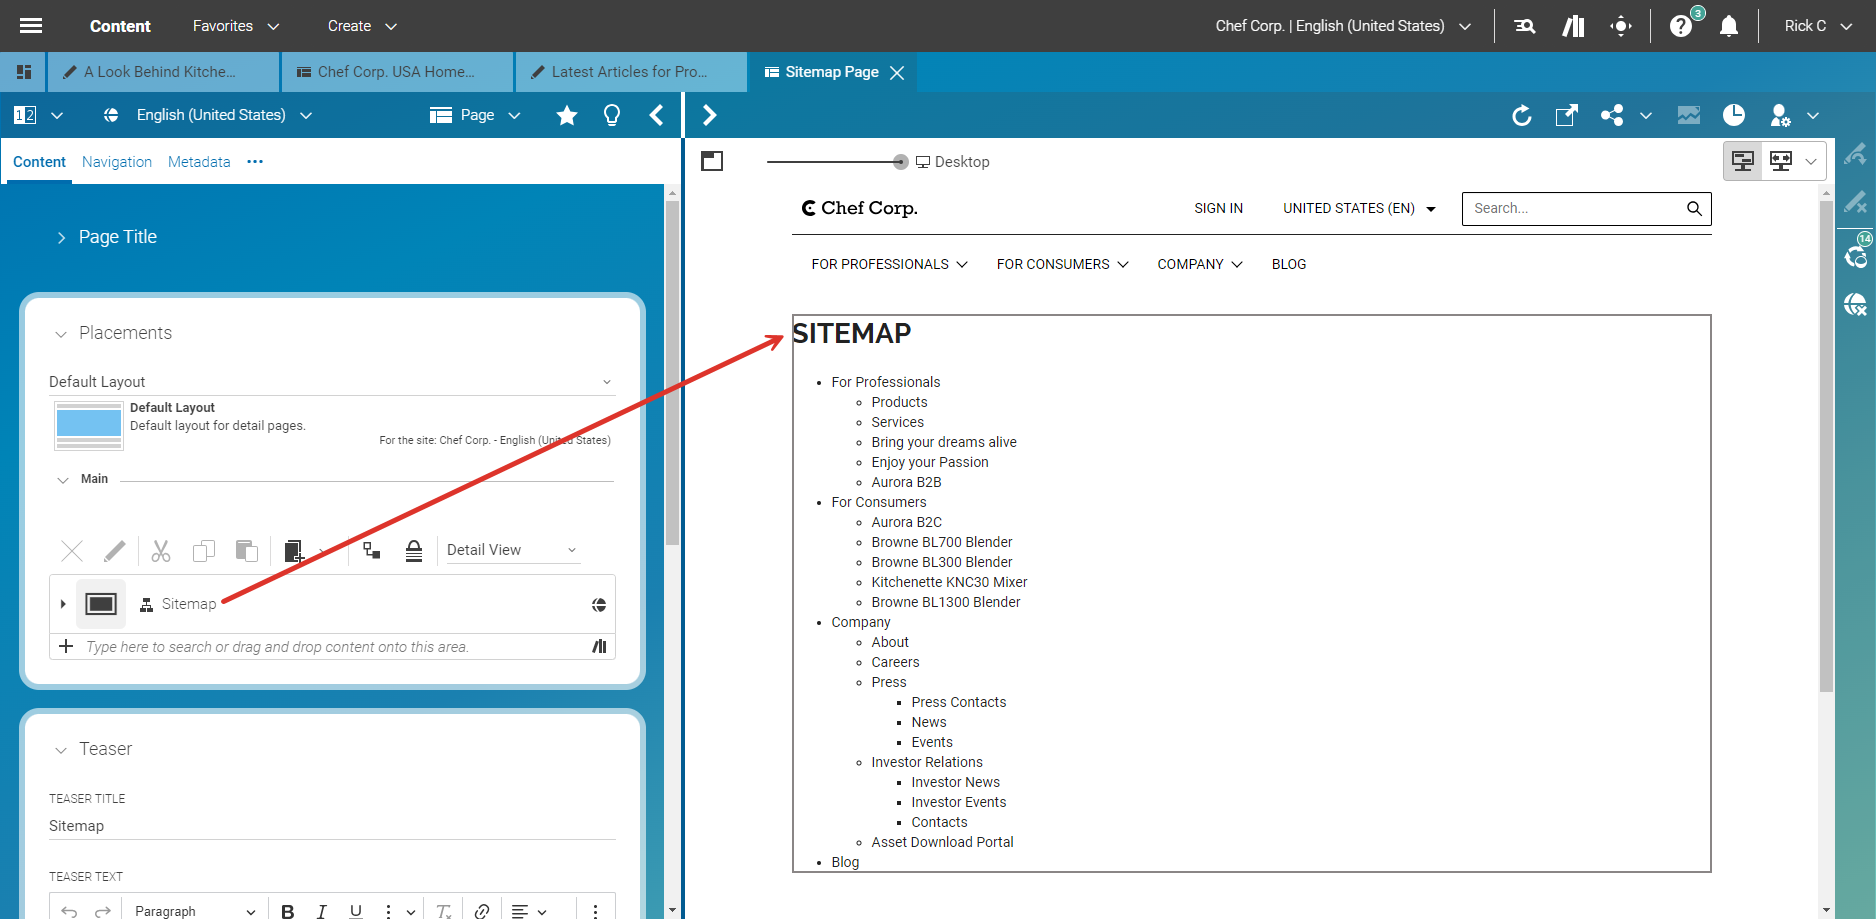Switch to the Navigation tab

(x=116, y=161)
